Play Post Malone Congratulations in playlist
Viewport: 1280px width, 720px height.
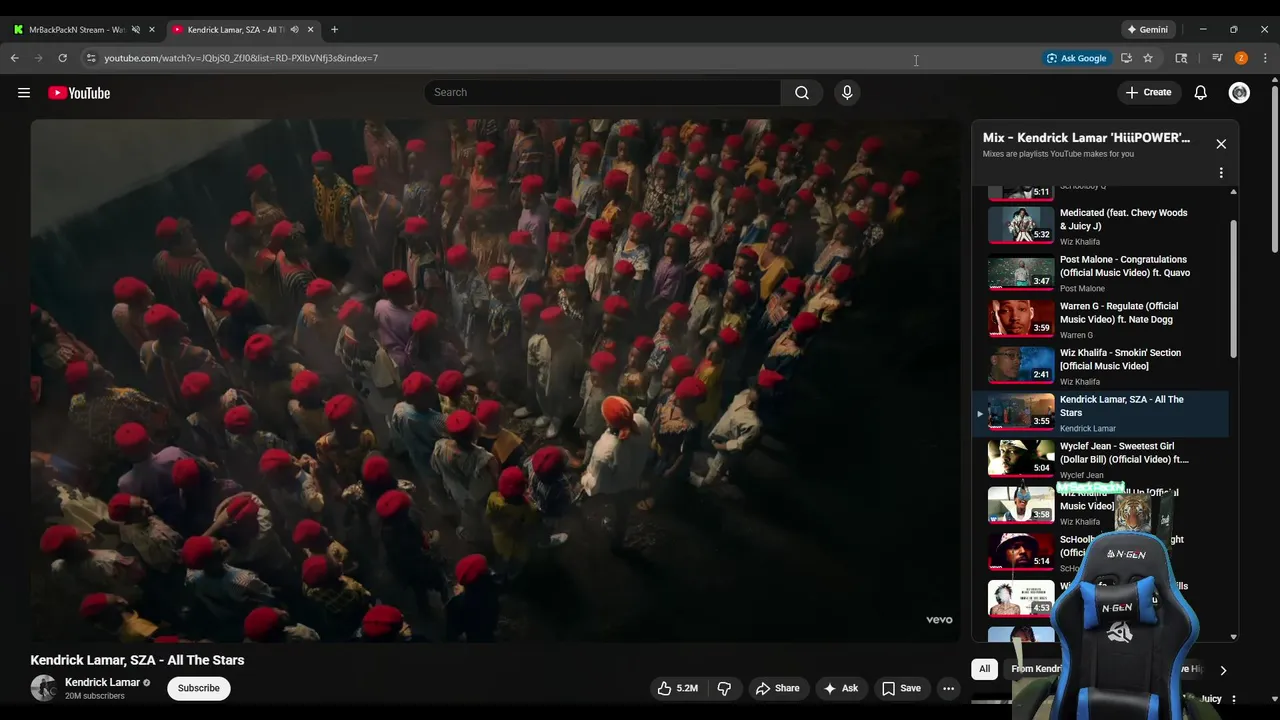click(x=1100, y=273)
